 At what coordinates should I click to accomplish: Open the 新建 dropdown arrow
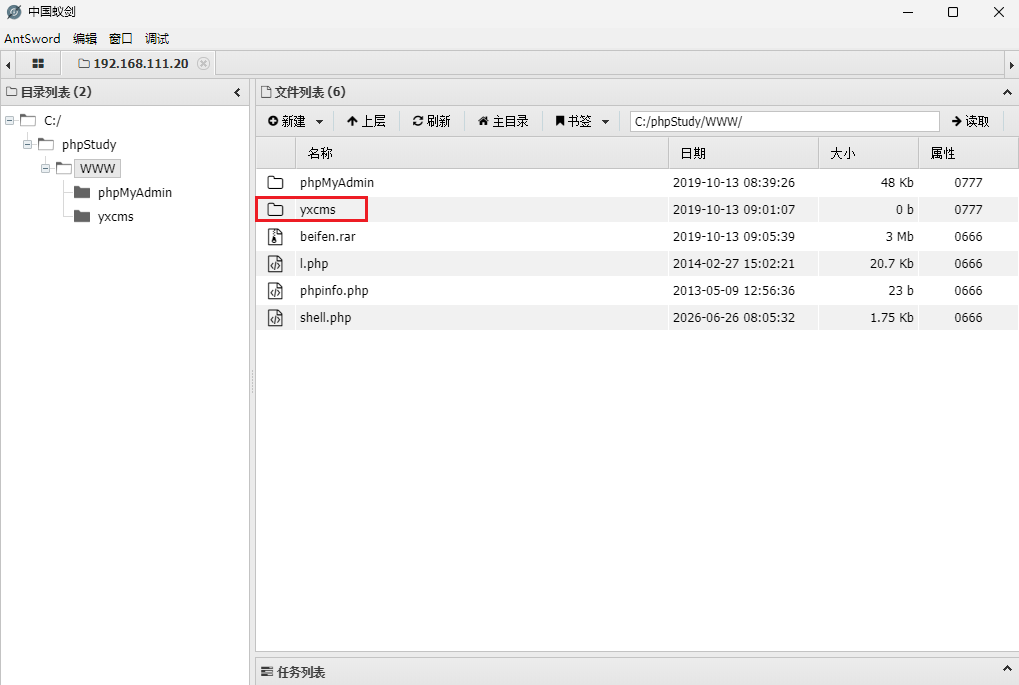coord(319,122)
